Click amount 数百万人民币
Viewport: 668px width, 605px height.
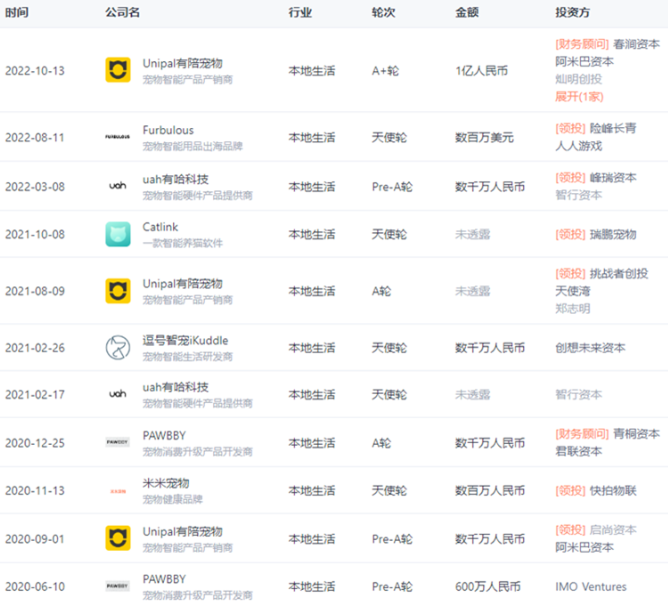tap(490, 491)
